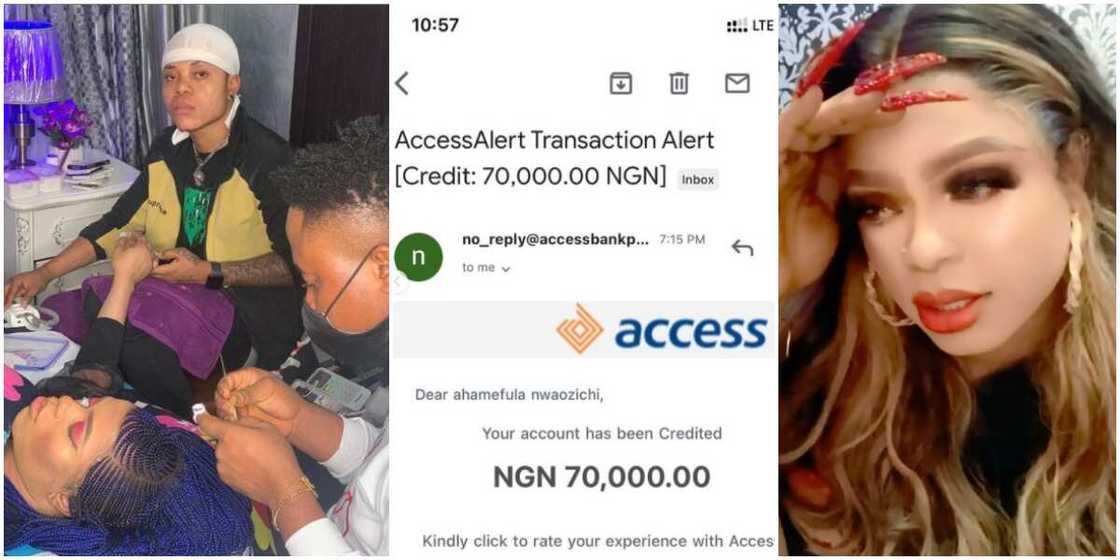Open sender no_reply@accessbankp... address
Viewport: 1120px width, 560px height.
pos(555,240)
